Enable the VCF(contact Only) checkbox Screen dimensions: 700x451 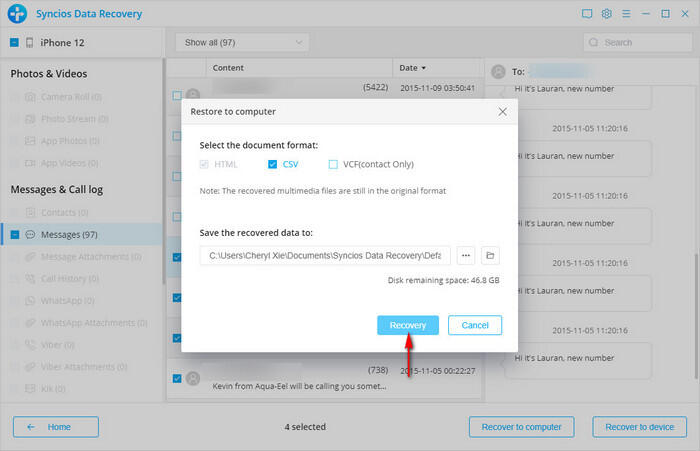(334, 164)
